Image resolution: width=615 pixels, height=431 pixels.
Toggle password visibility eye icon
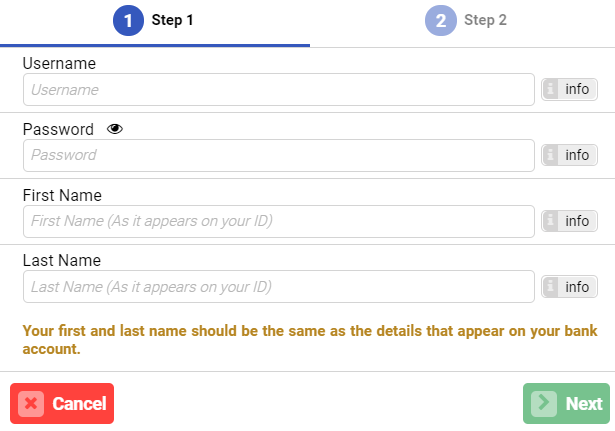(x=115, y=129)
